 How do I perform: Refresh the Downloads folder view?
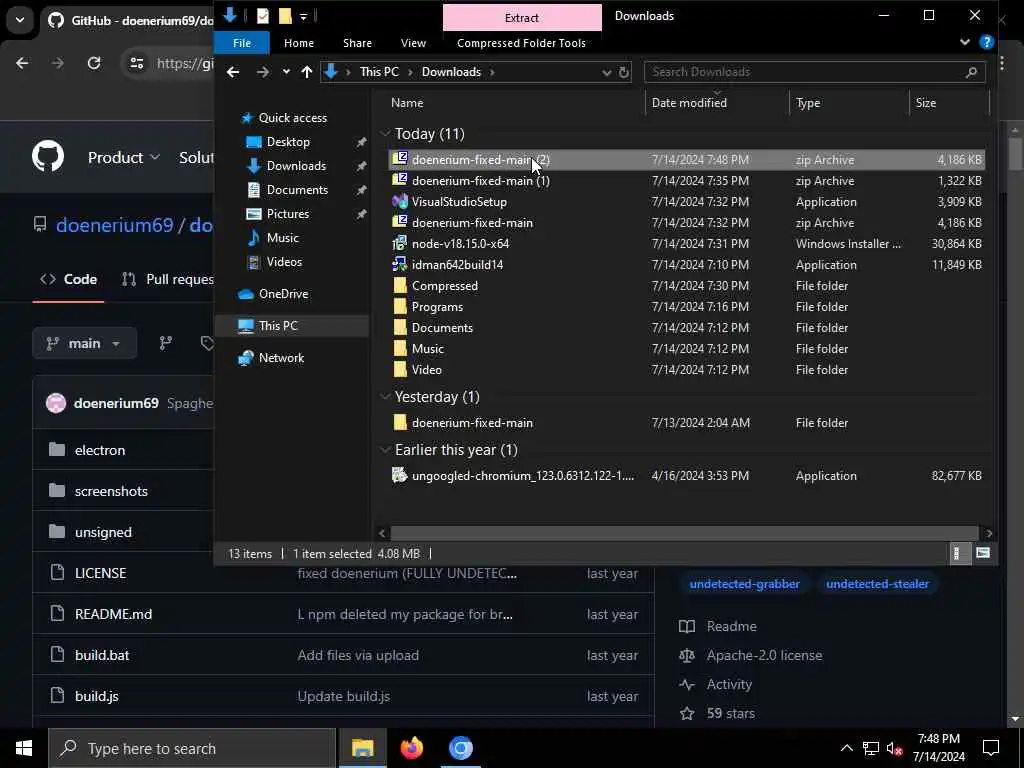[x=624, y=72]
